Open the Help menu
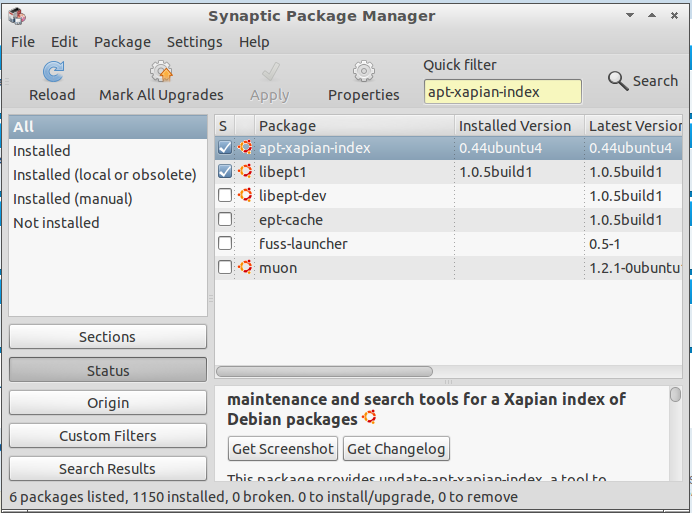 point(254,42)
